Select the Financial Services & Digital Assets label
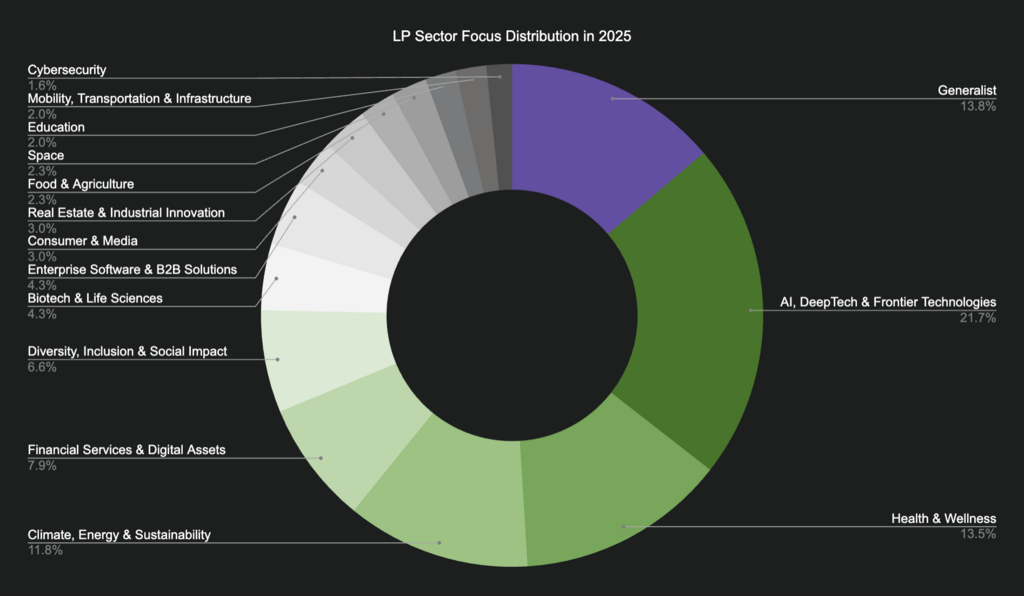This screenshot has width=1024, height=596. (126, 450)
